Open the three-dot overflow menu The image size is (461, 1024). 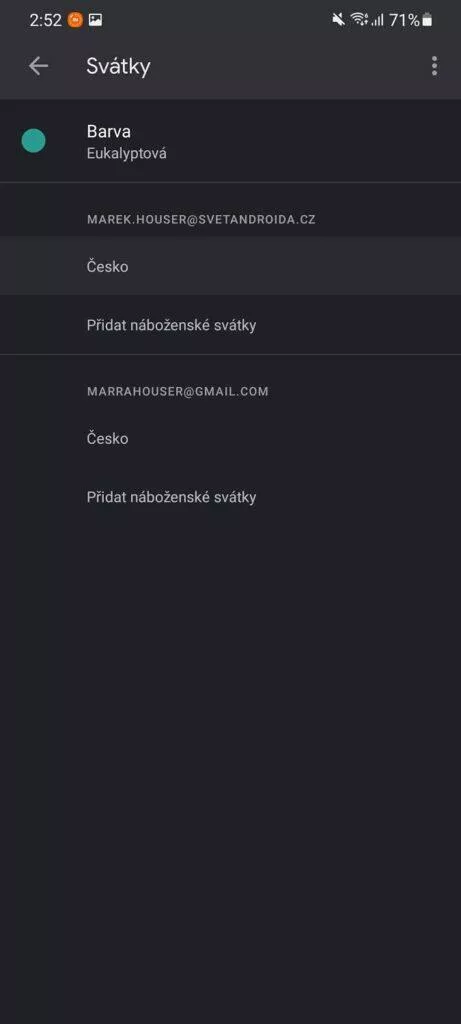(x=434, y=66)
